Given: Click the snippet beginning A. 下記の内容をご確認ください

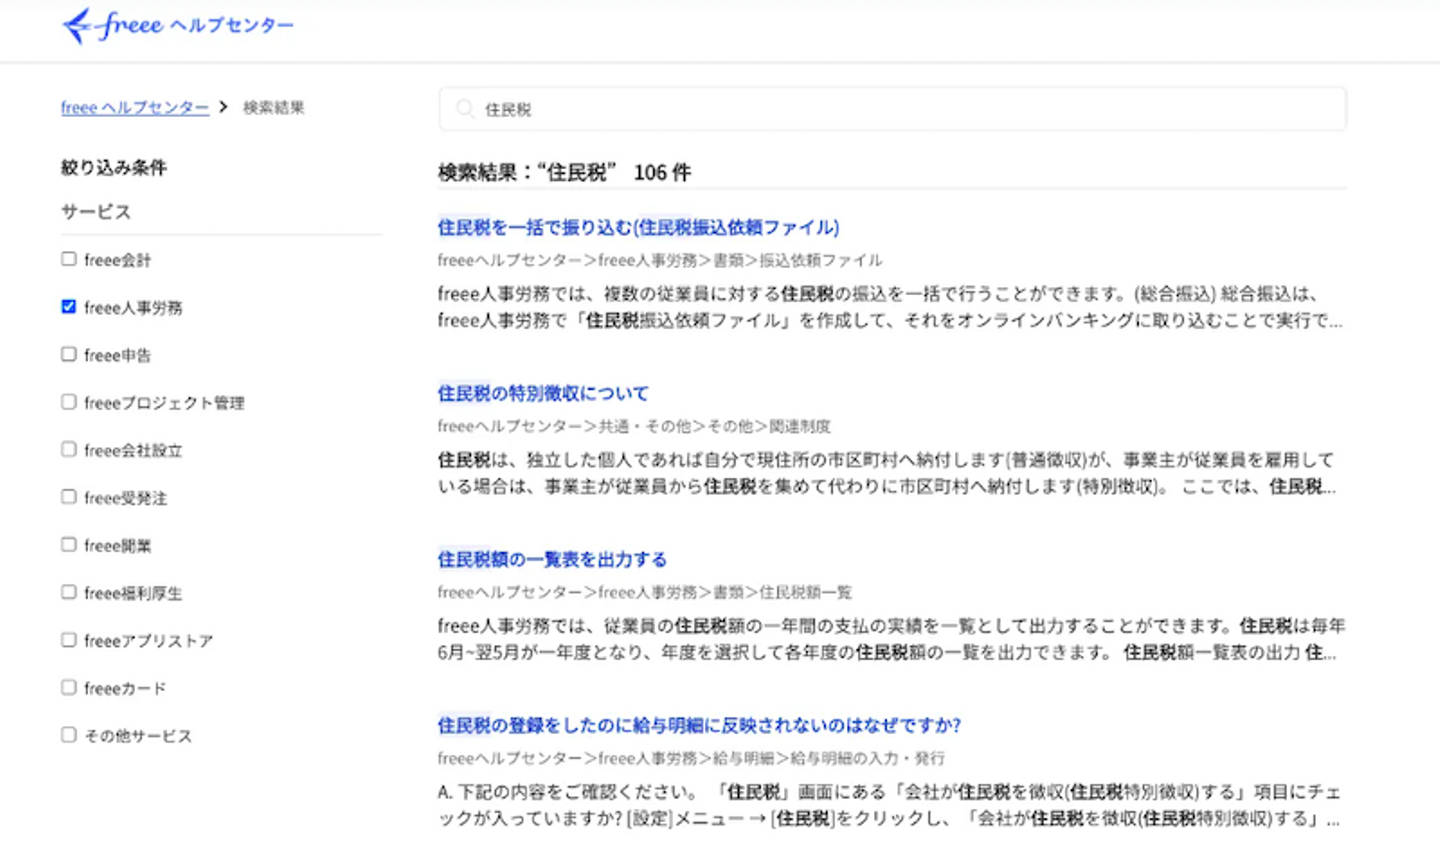Looking at the screenshot, I should pyautogui.click(x=889, y=805).
